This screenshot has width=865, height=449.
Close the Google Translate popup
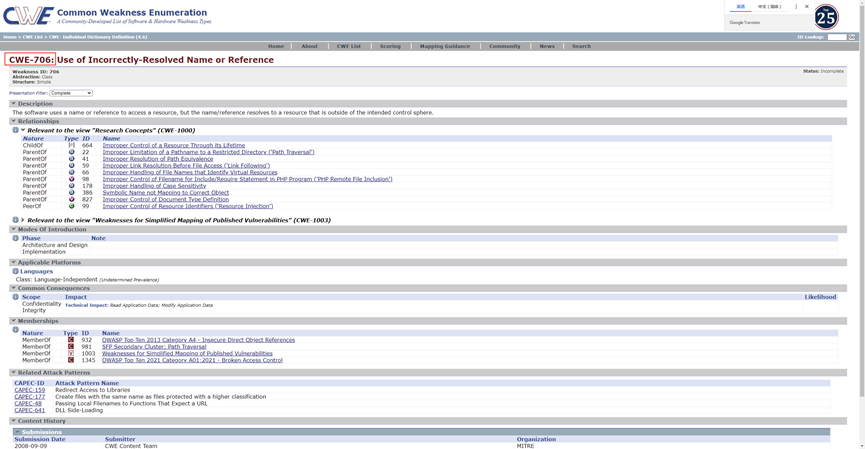(807, 6)
